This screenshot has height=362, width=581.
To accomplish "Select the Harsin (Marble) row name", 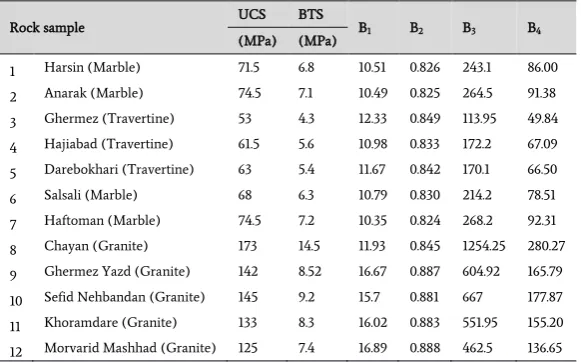I will tap(92, 67).
